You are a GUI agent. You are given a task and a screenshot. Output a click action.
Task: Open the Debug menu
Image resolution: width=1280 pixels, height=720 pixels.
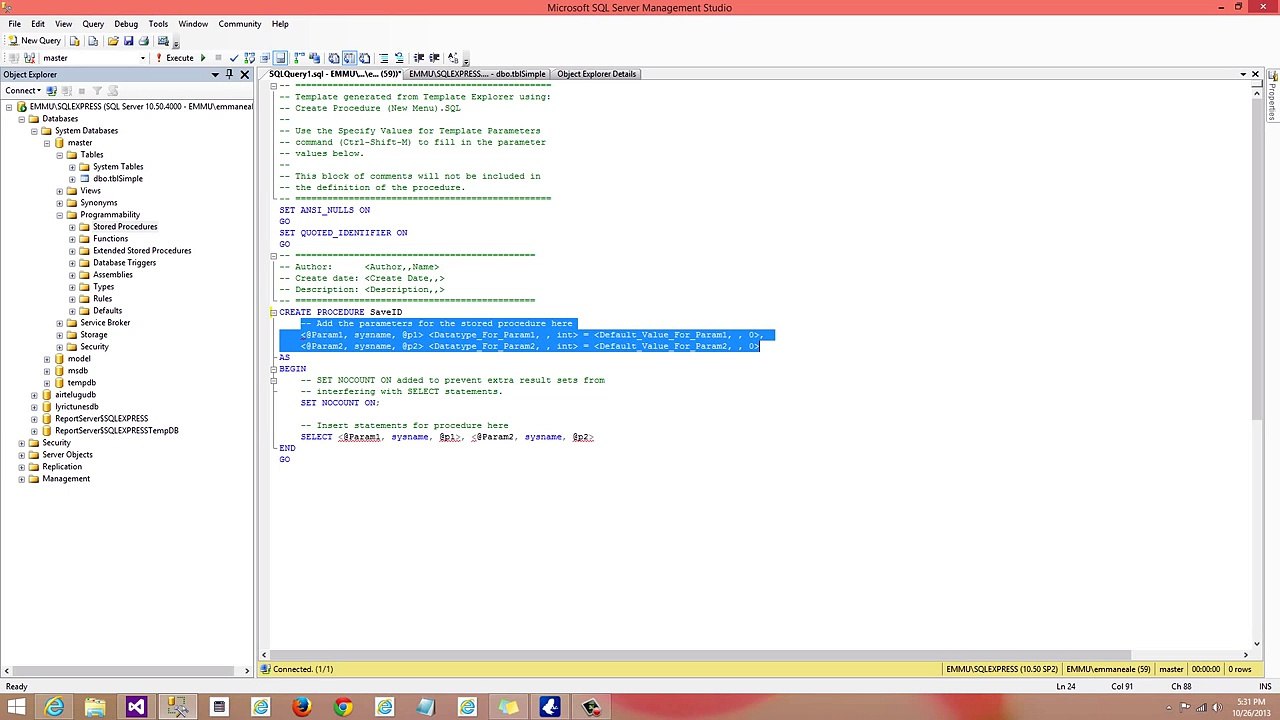click(126, 24)
